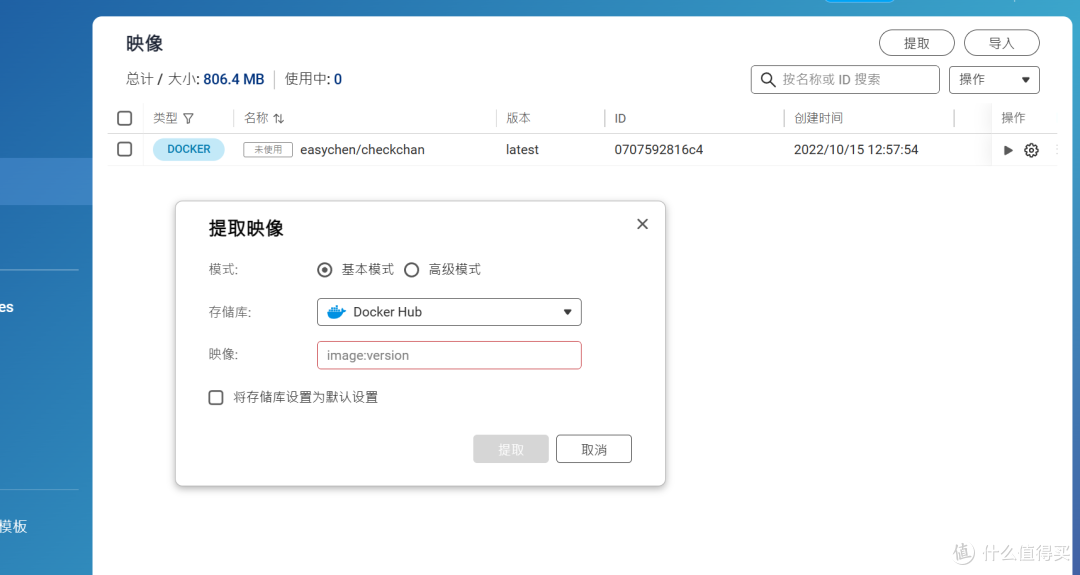
Task: Click the 创建时间 column header
Action: [818, 118]
